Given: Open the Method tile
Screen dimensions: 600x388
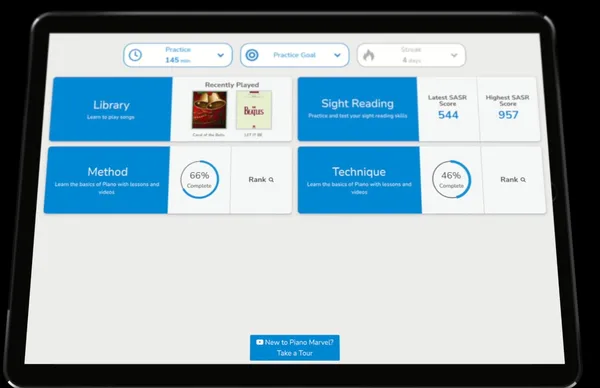Looking at the screenshot, I should [107, 180].
